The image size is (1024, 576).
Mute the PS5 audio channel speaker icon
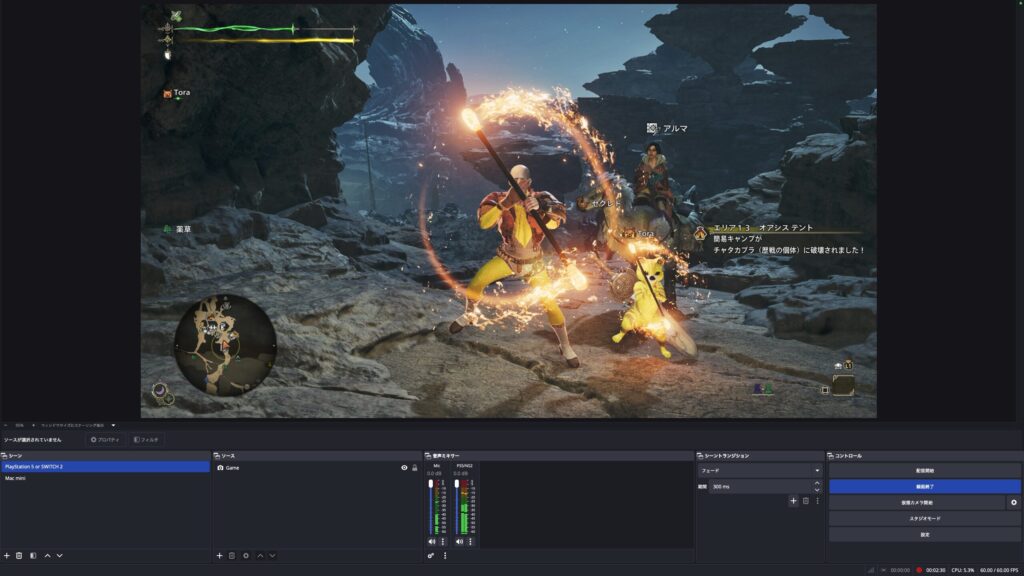[459, 541]
